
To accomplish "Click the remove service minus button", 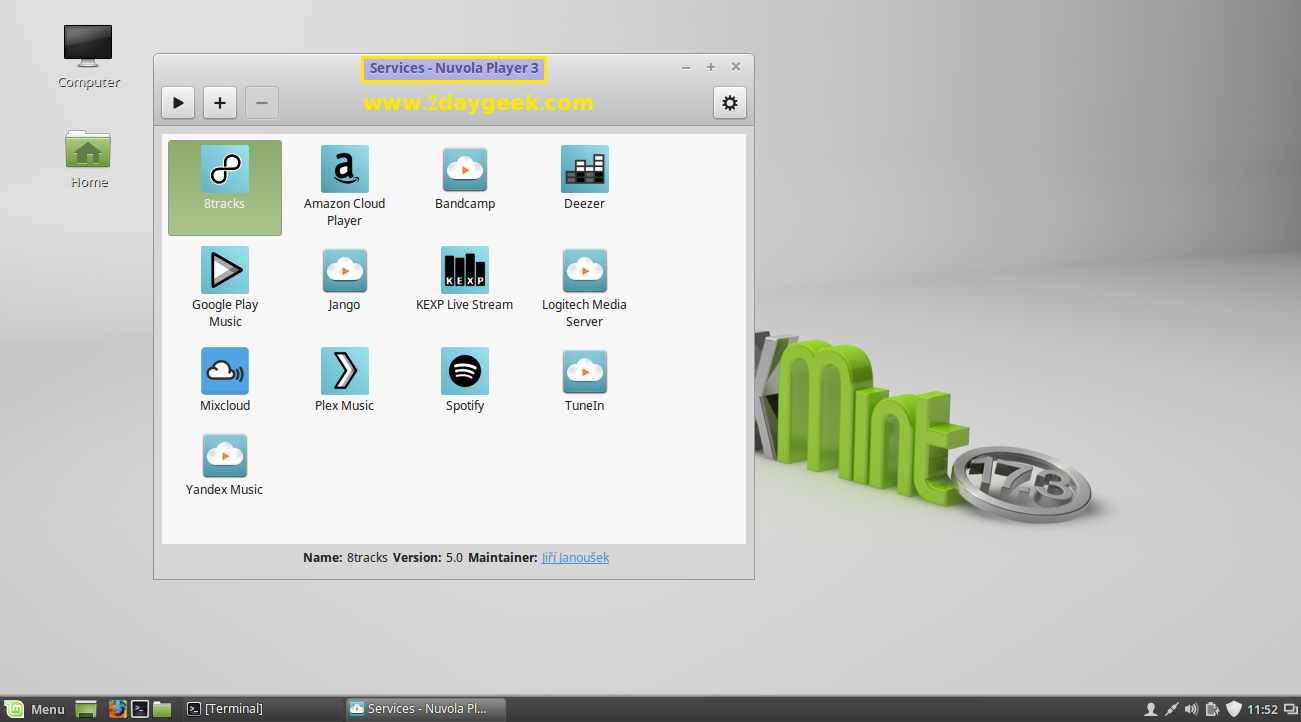I will pos(262,102).
